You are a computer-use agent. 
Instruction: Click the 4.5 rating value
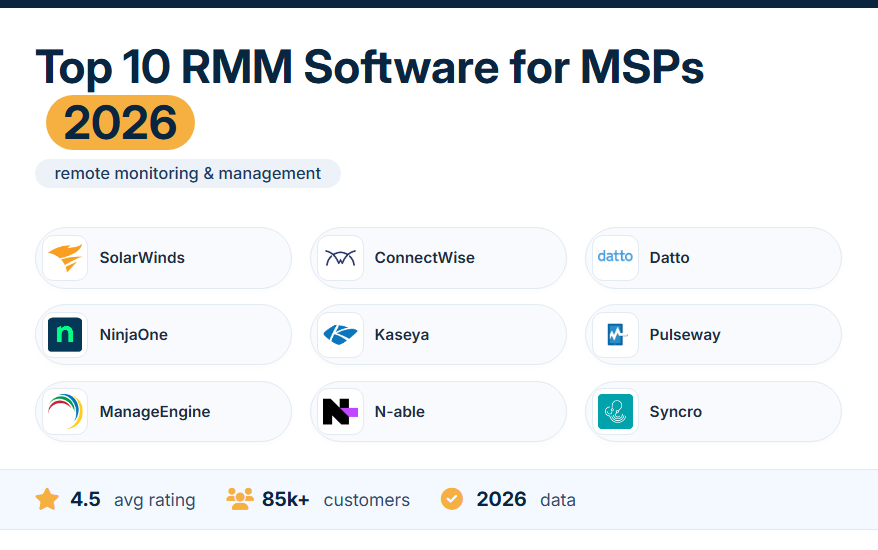[85, 499]
